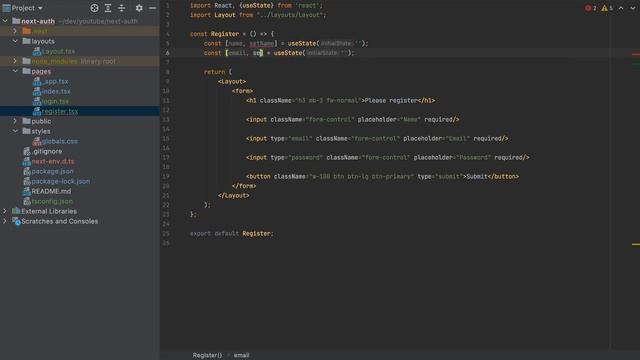Click the closing </Layout> tag

[x=233, y=196]
